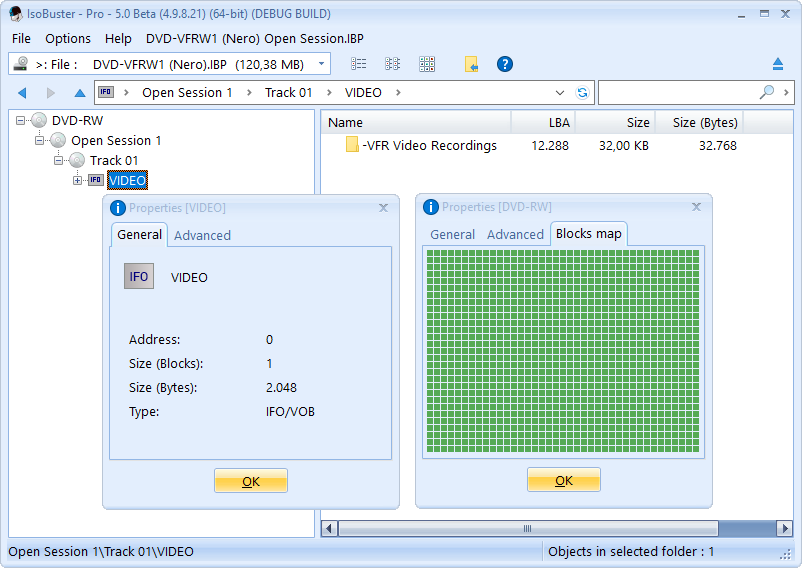Close the Properties [DVD-RW] dialog
The image size is (802, 568).
tap(696, 207)
